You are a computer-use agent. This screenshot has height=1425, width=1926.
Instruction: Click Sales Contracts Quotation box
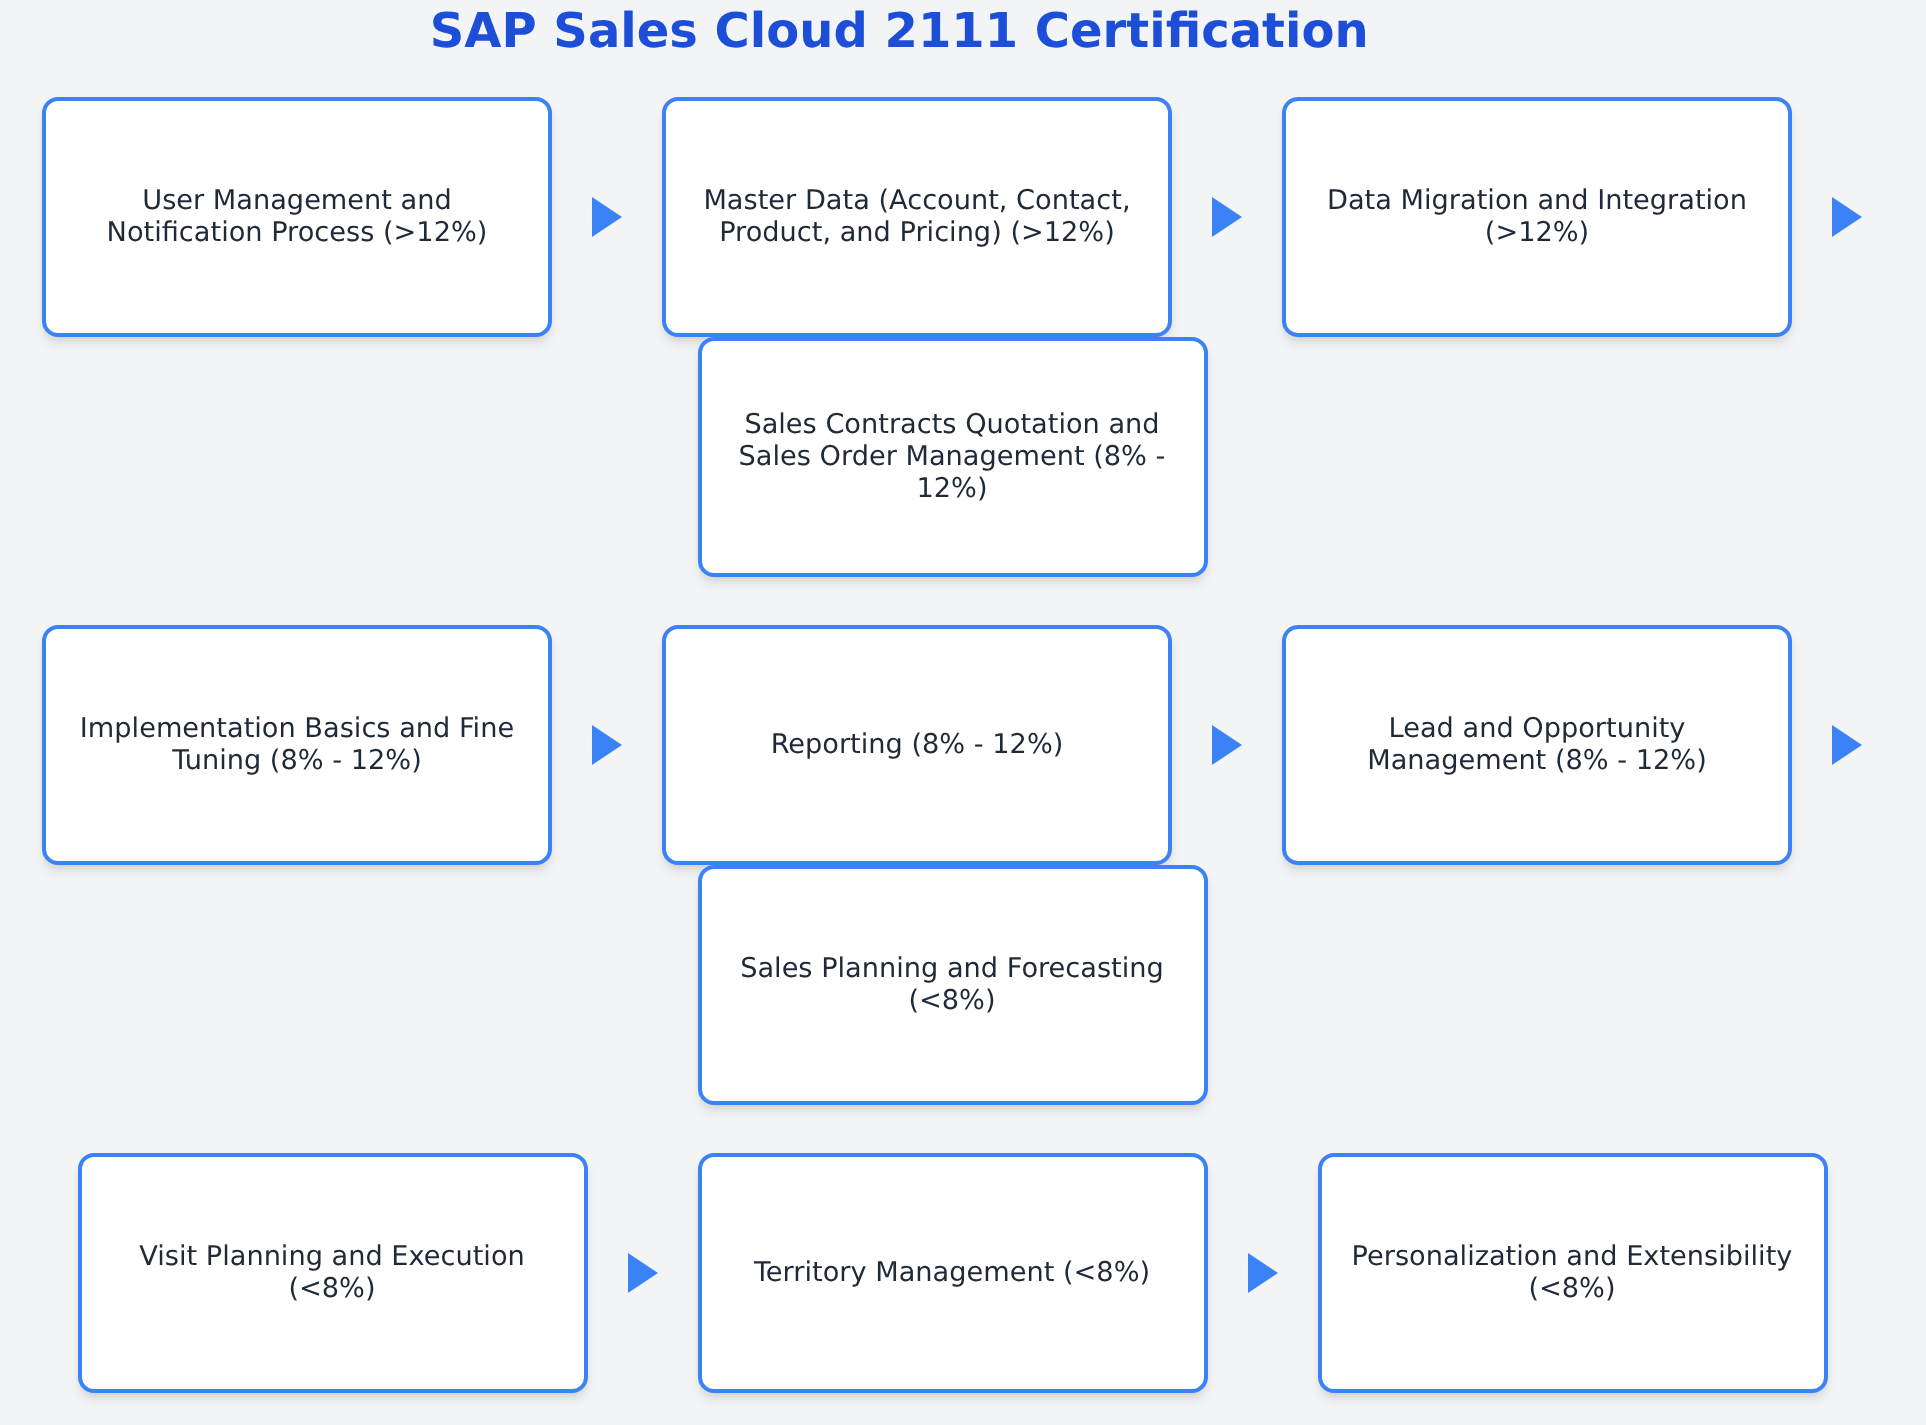click(x=953, y=457)
